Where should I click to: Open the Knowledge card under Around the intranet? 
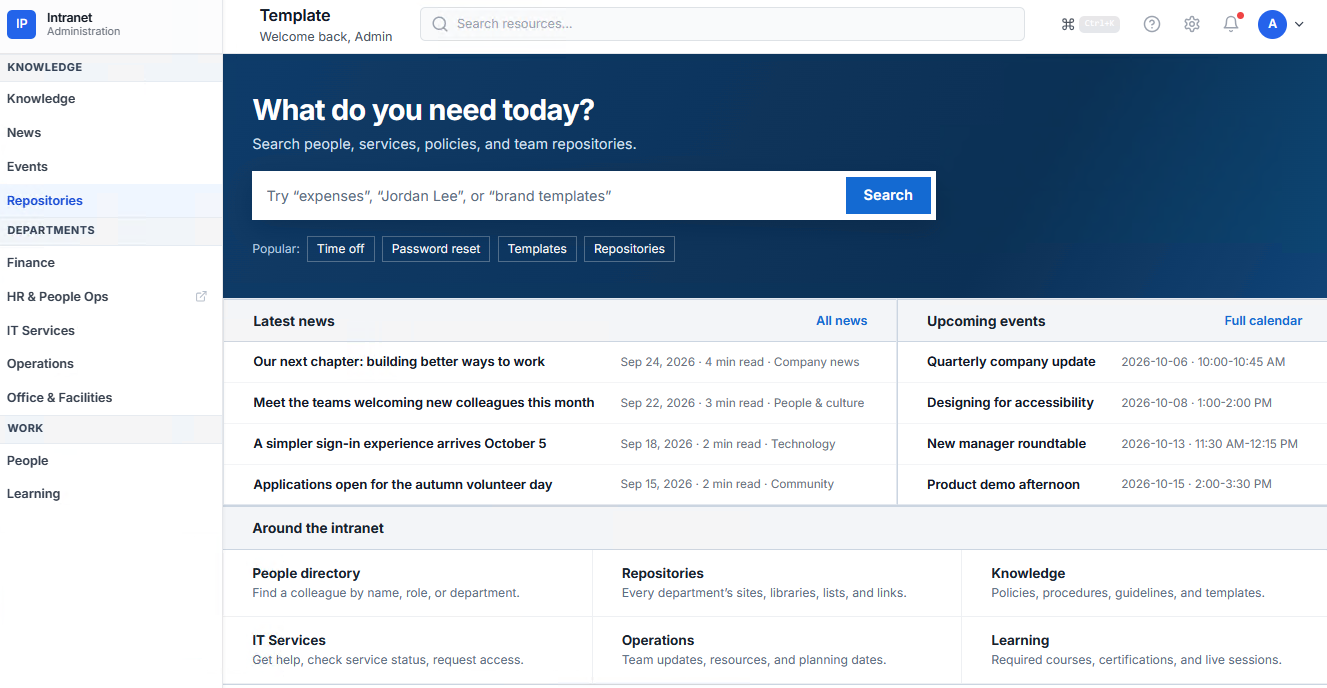(1144, 583)
